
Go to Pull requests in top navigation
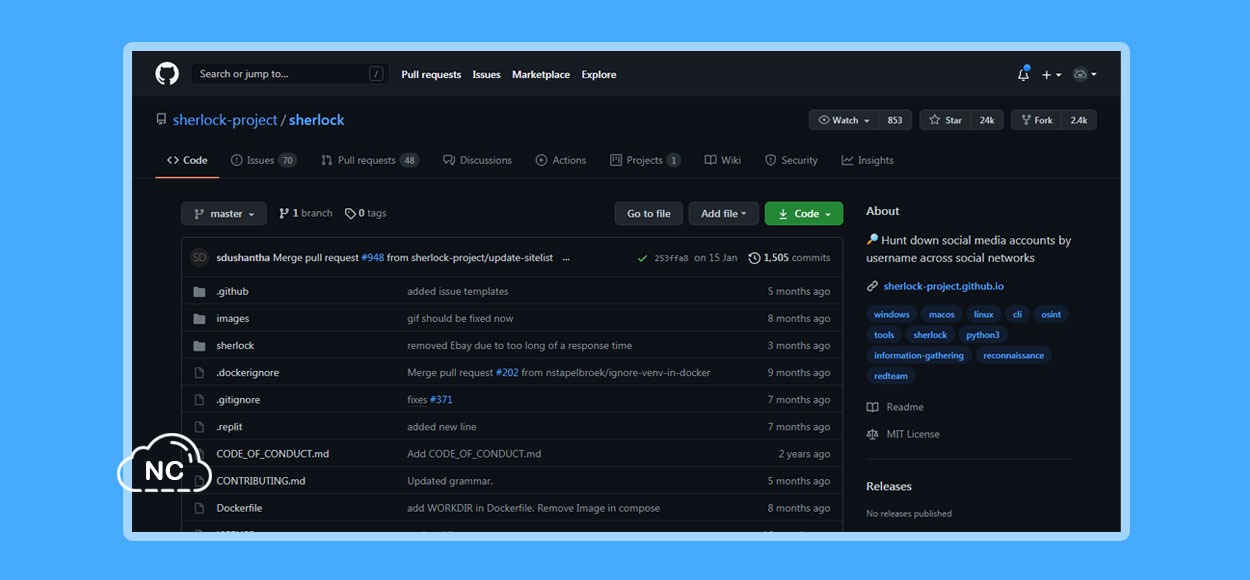[x=431, y=75]
